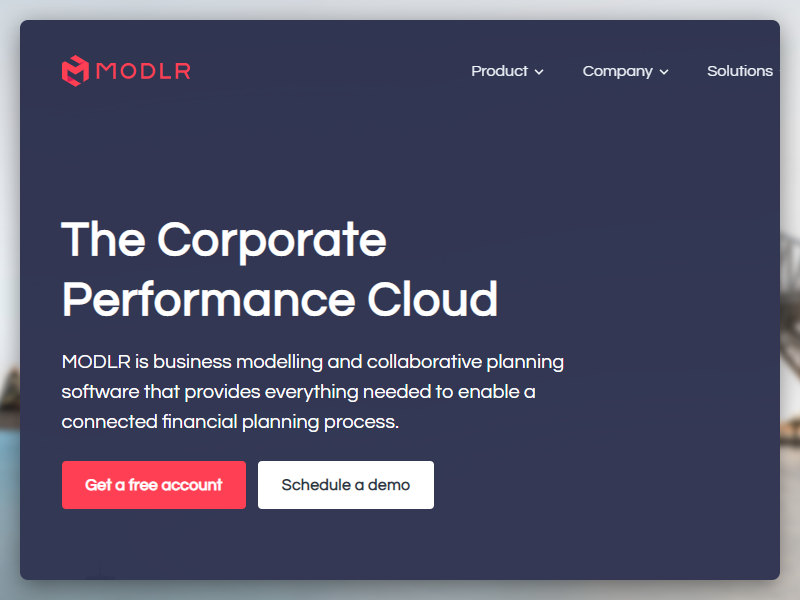
Task: Click the white Schedule a demo button
Action: [345, 484]
